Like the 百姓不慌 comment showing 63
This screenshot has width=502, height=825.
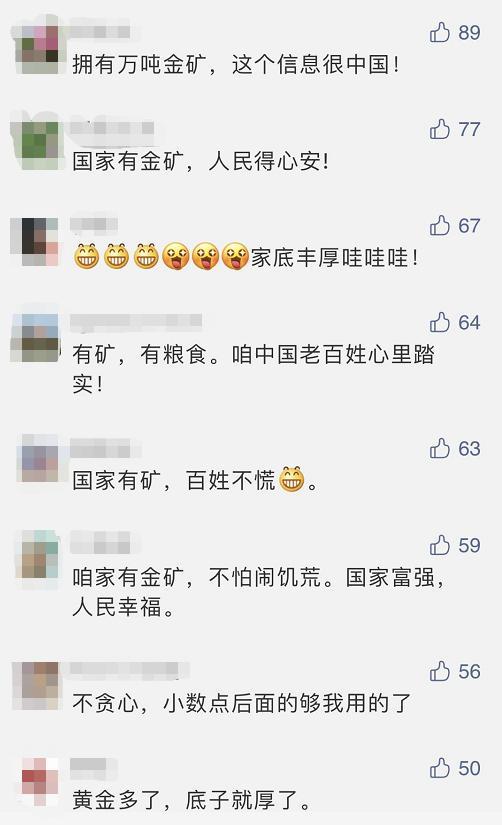pos(440,449)
